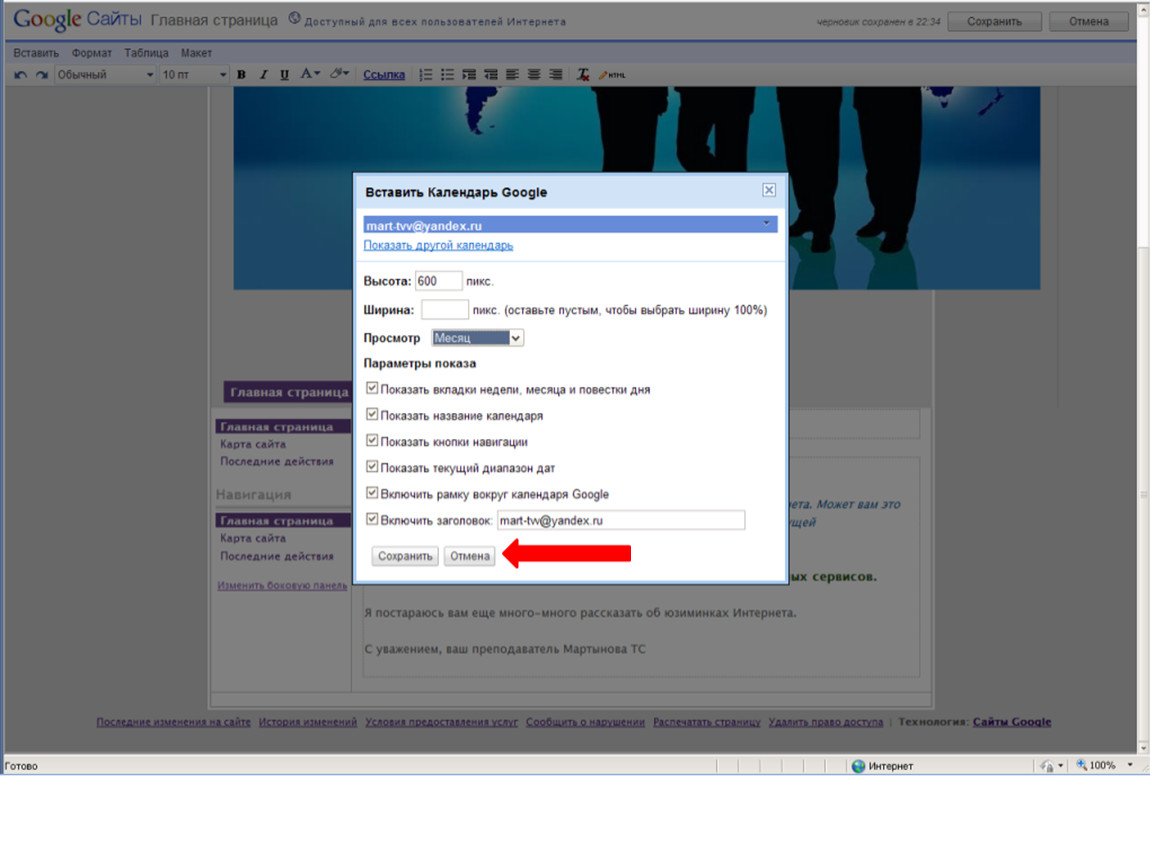1150x864 pixels.
Task: Open the 'Вставить' menu
Action: pos(36,53)
